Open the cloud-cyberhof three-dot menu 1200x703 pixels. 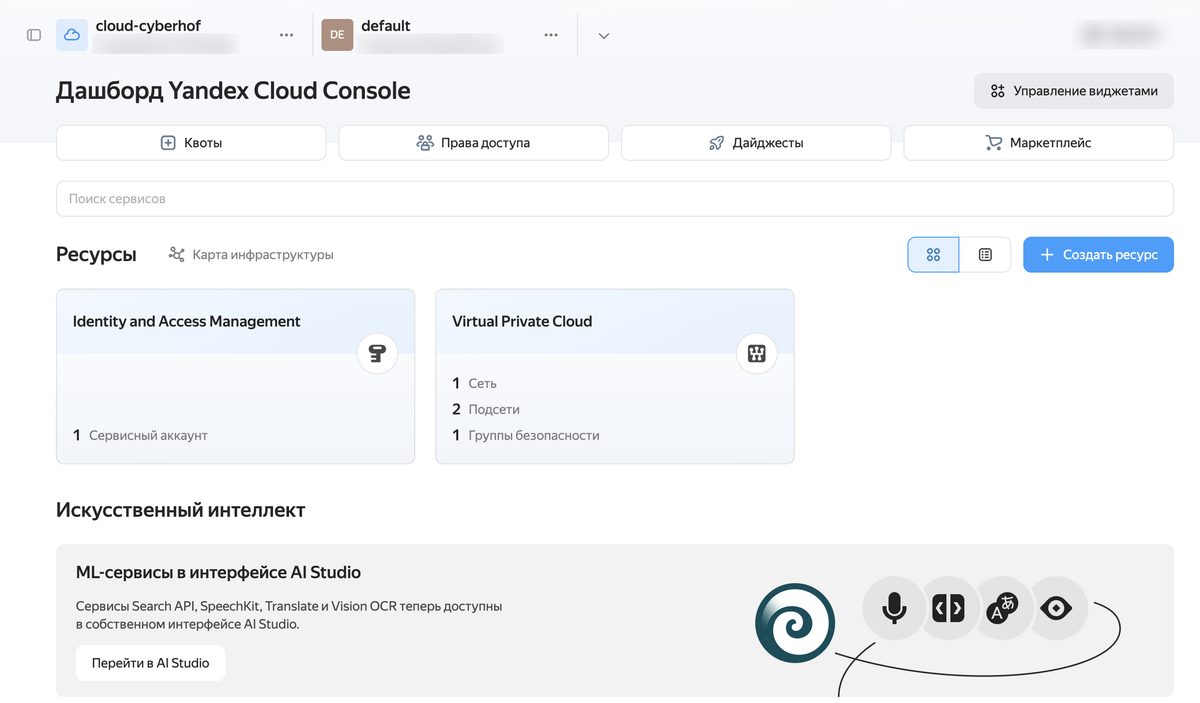(x=287, y=35)
